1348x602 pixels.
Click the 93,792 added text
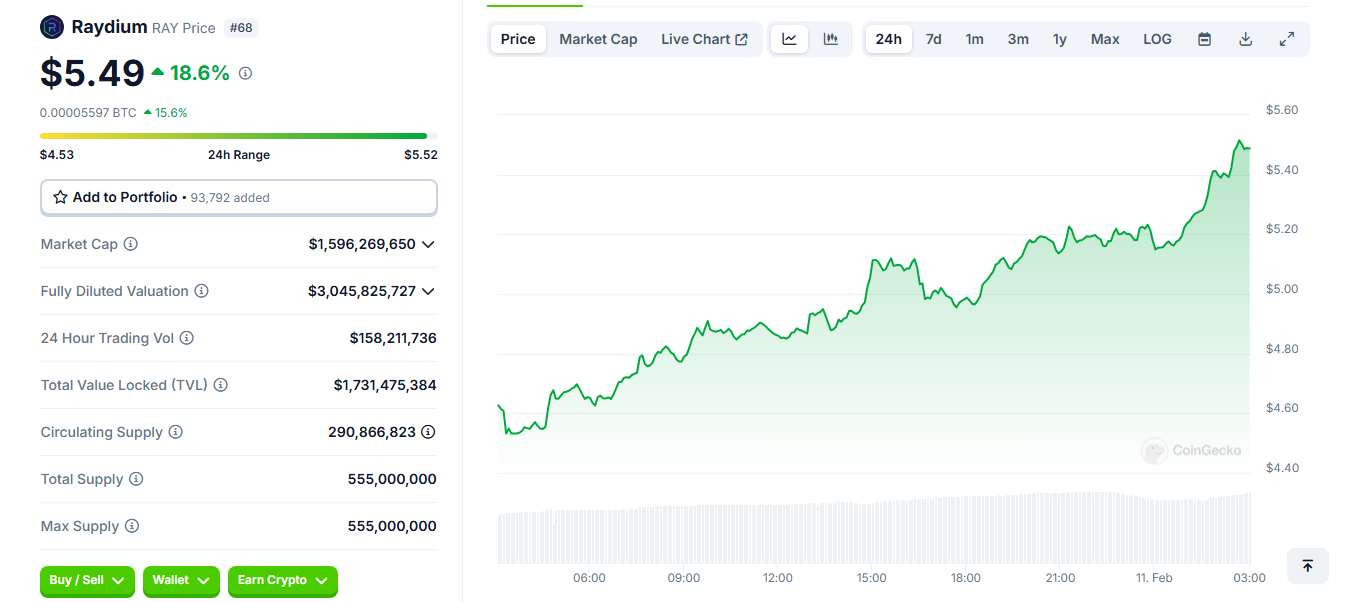coord(229,198)
